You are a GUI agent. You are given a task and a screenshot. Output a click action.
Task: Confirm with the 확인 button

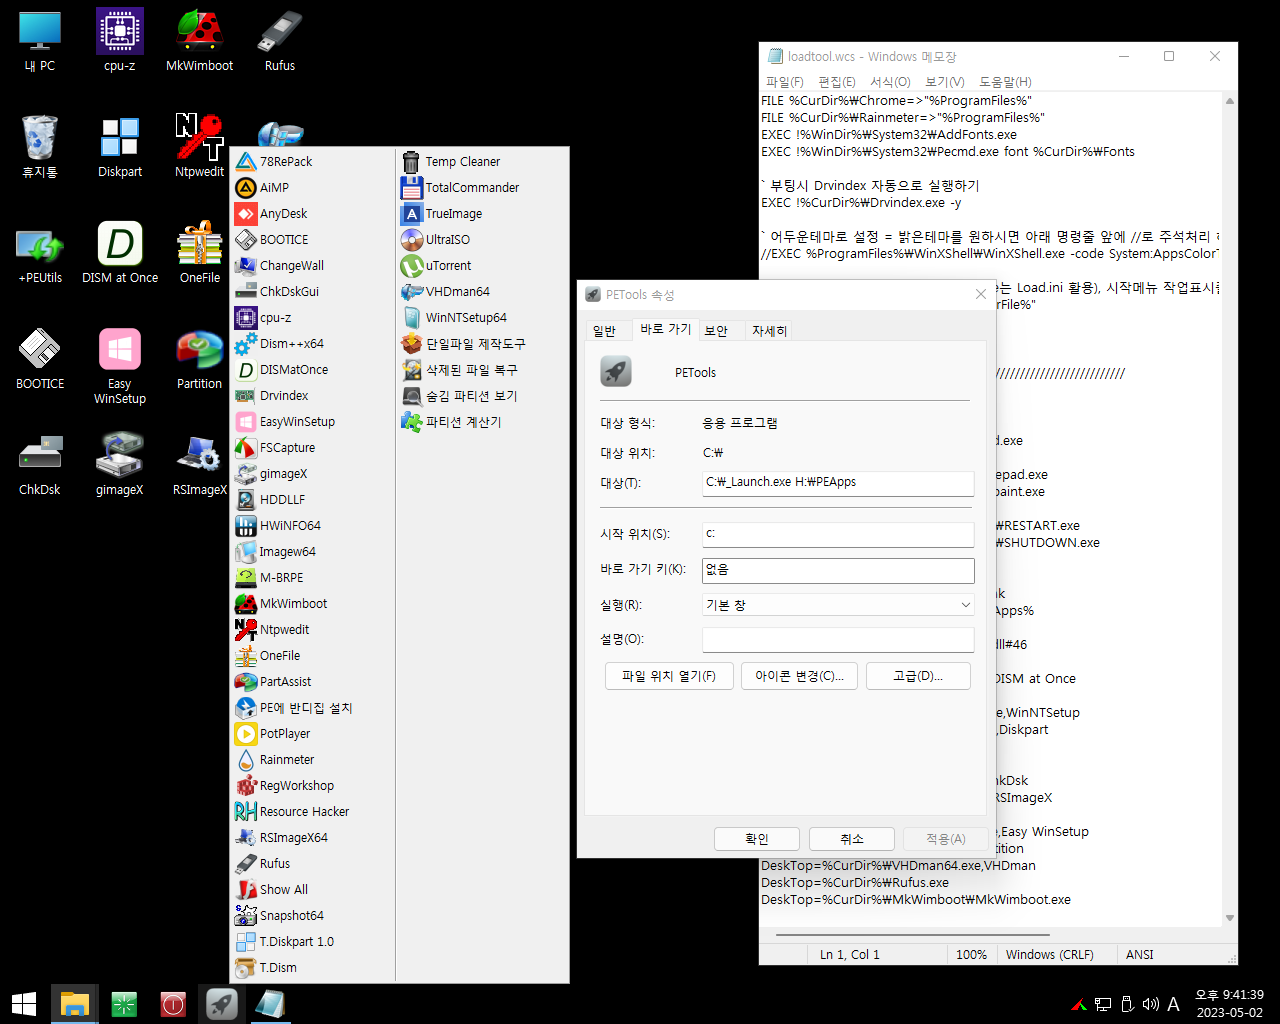click(757, 839)
